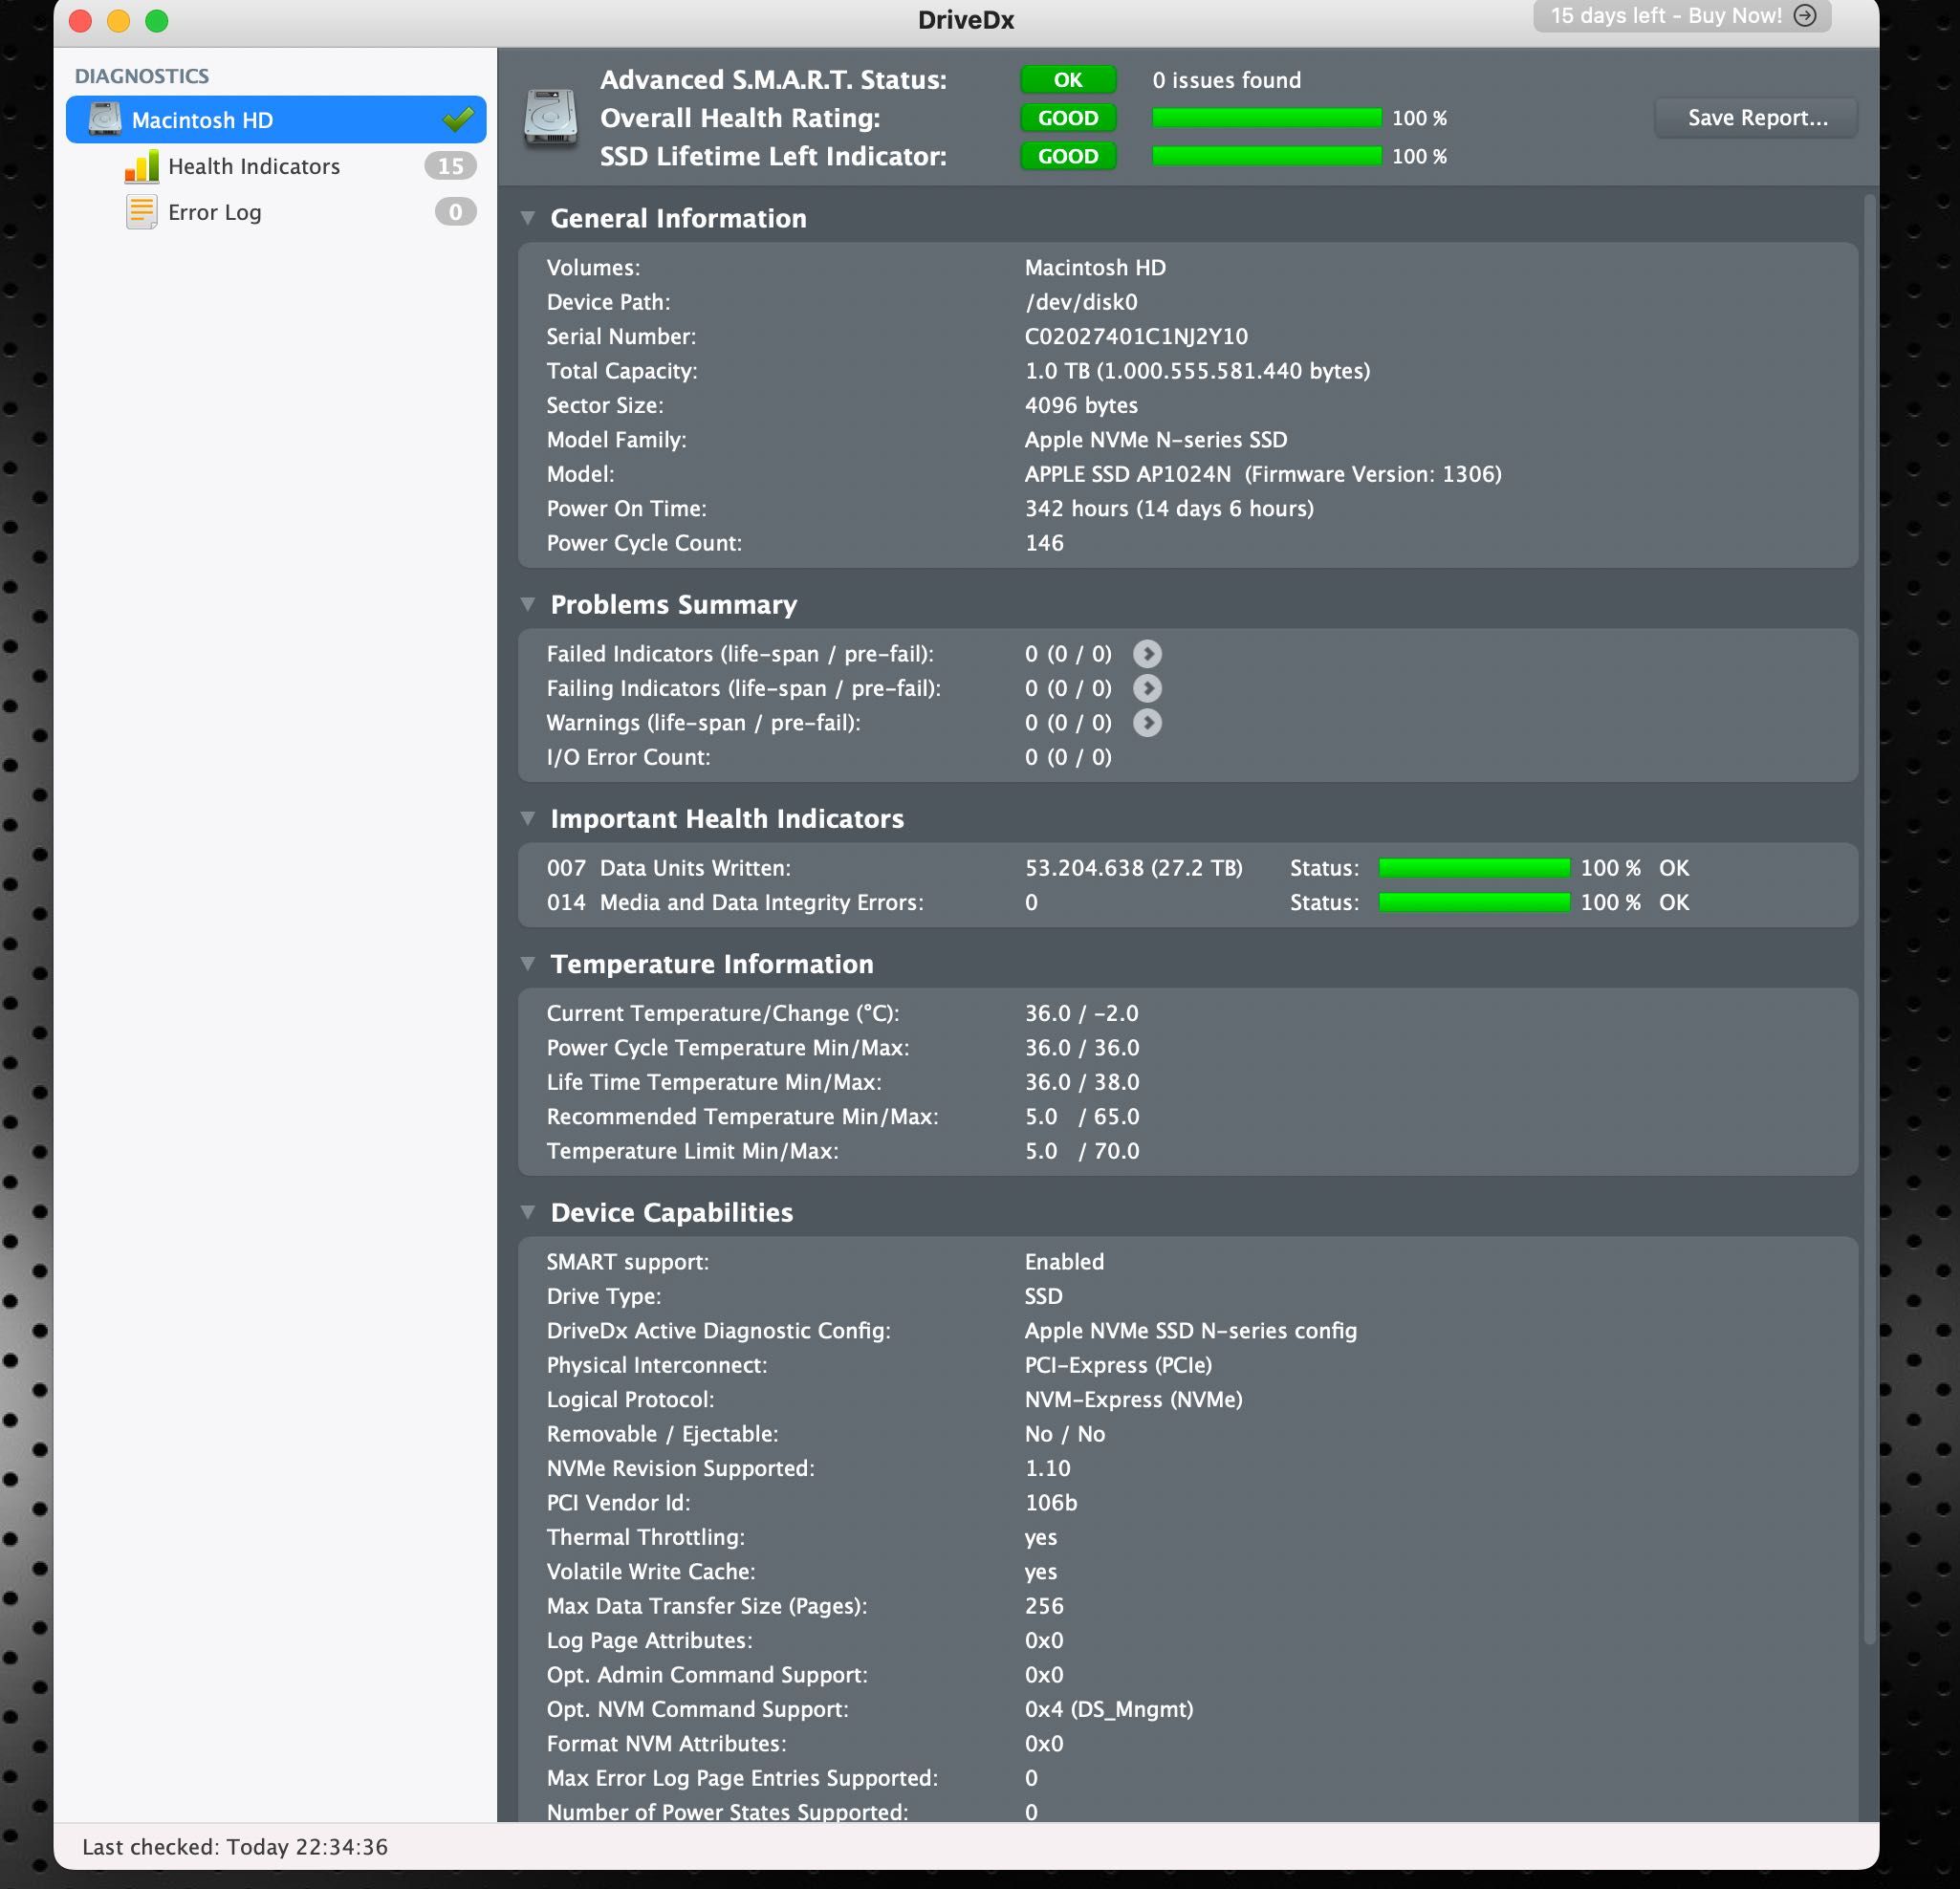This screenshot has width=1960, height=1889.
Task: Collapse Important Health Indicators section
Action: (528, 818)
